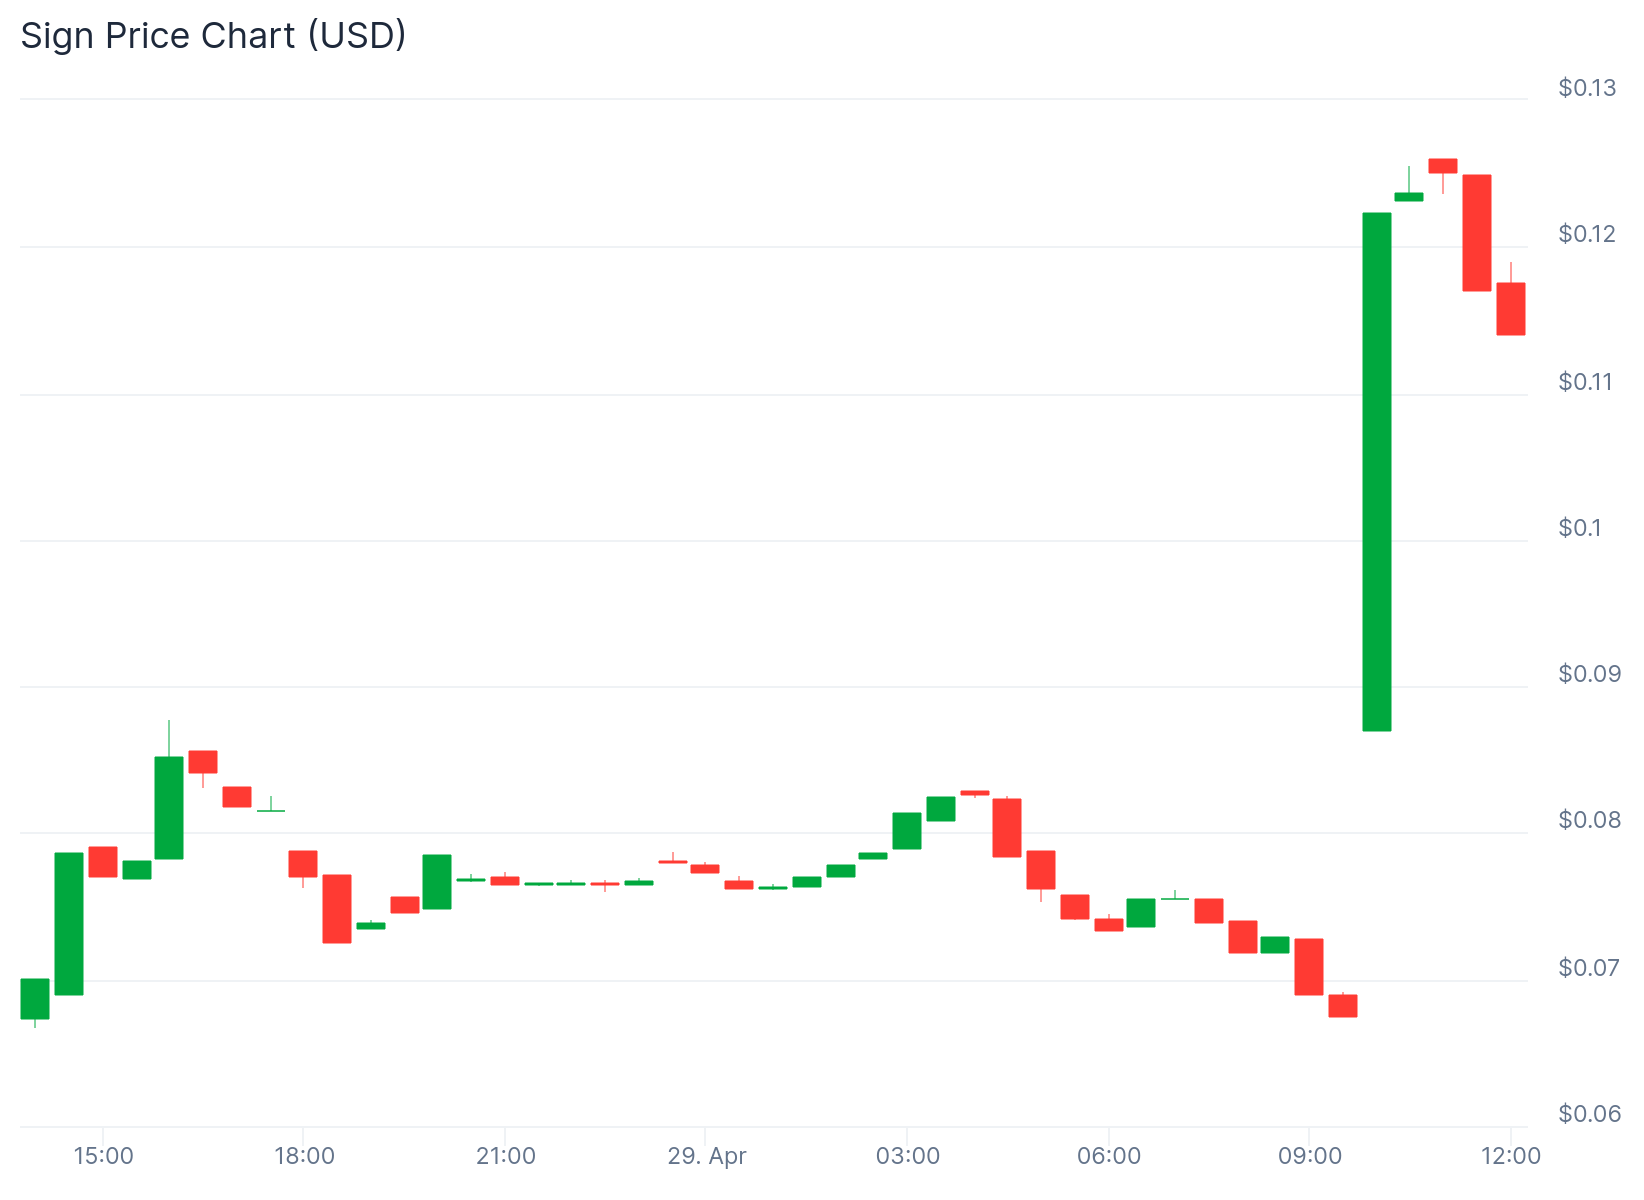
Task: Select the last red candle on the far right
Action: point(1510,309)
